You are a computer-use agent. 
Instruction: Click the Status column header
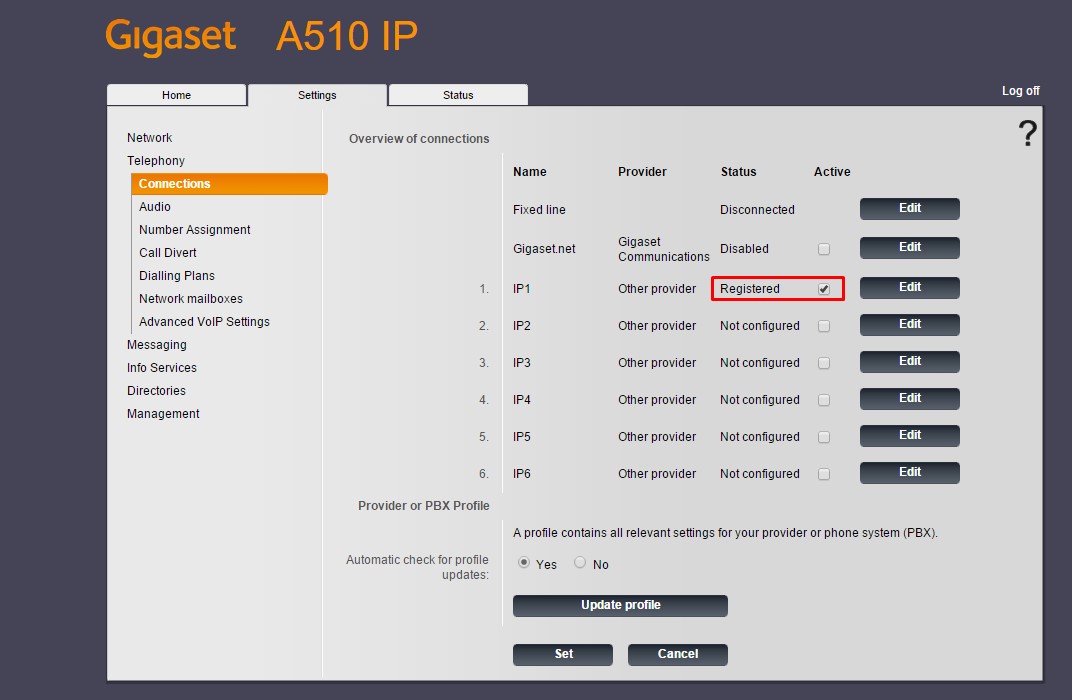(x=738, y=172)
